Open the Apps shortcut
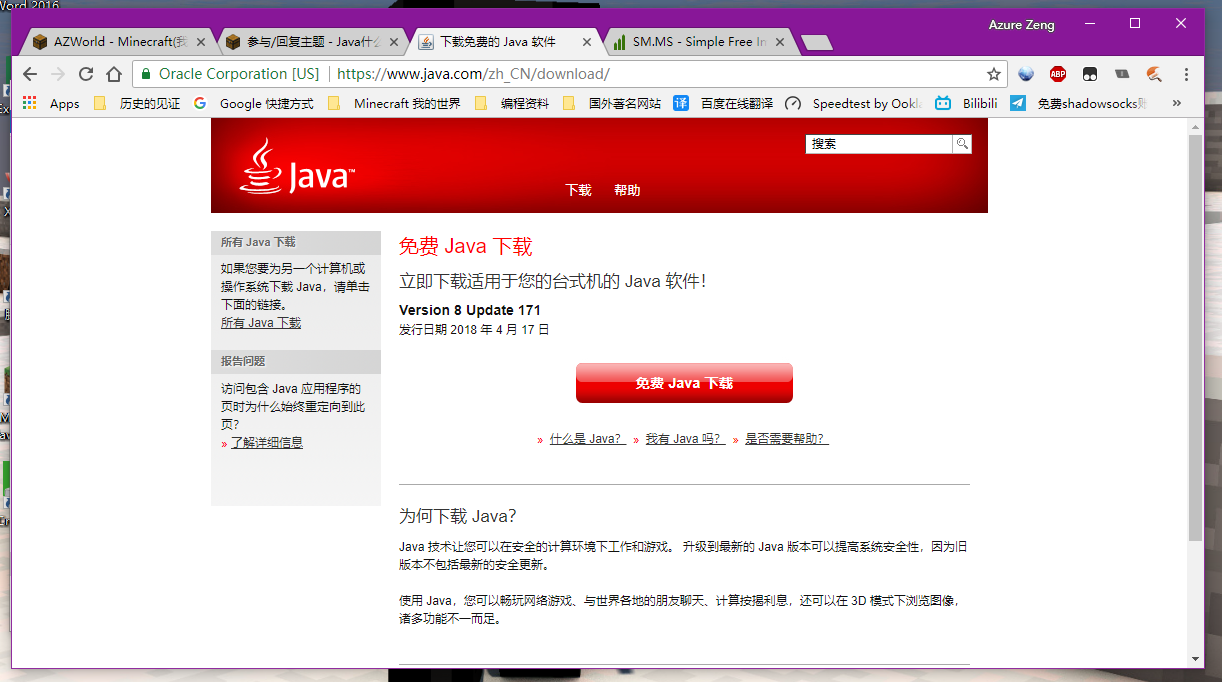 51,103
